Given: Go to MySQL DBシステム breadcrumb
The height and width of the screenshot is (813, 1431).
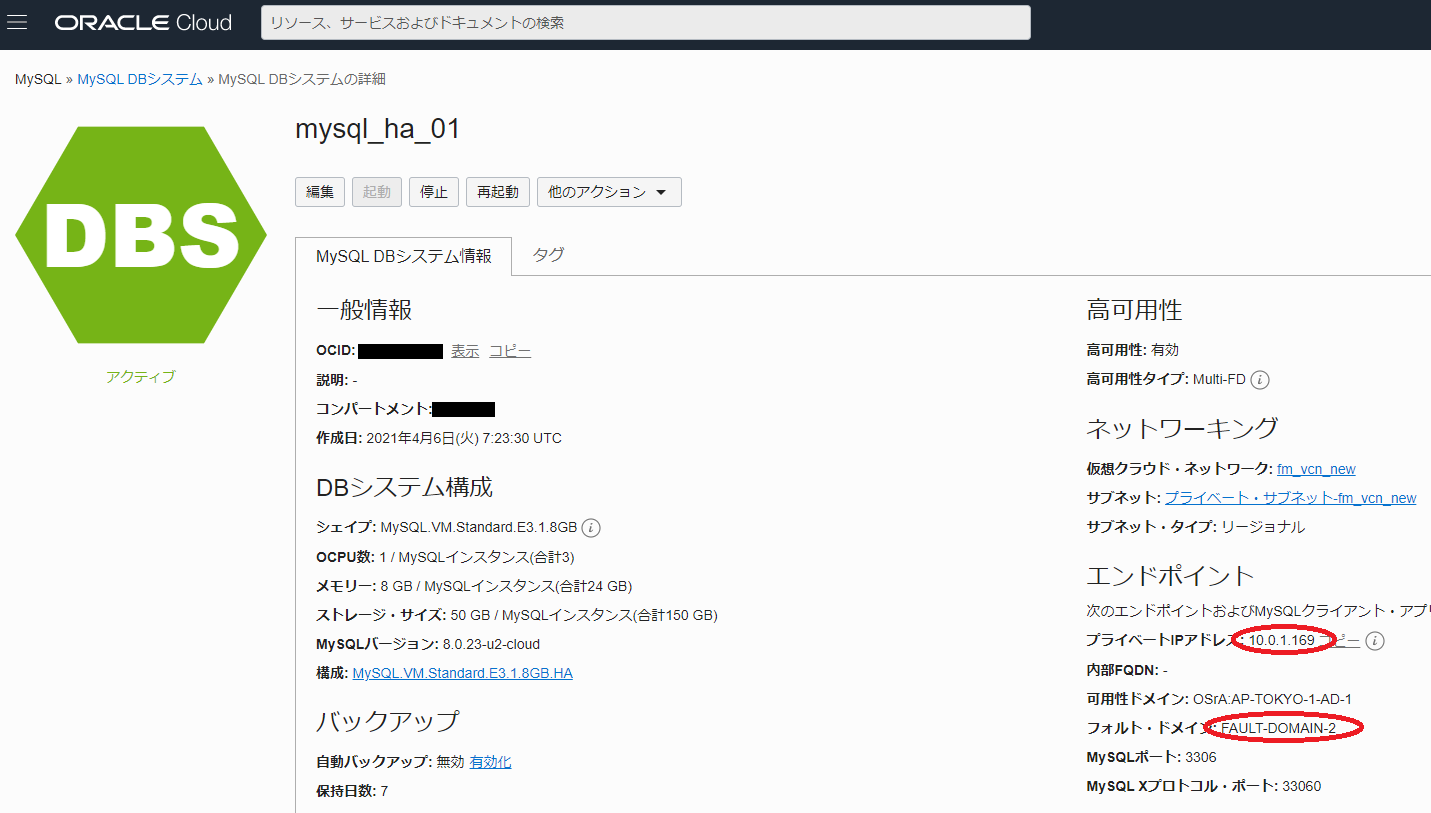Looking at the screenshot, I should (140, 79).
